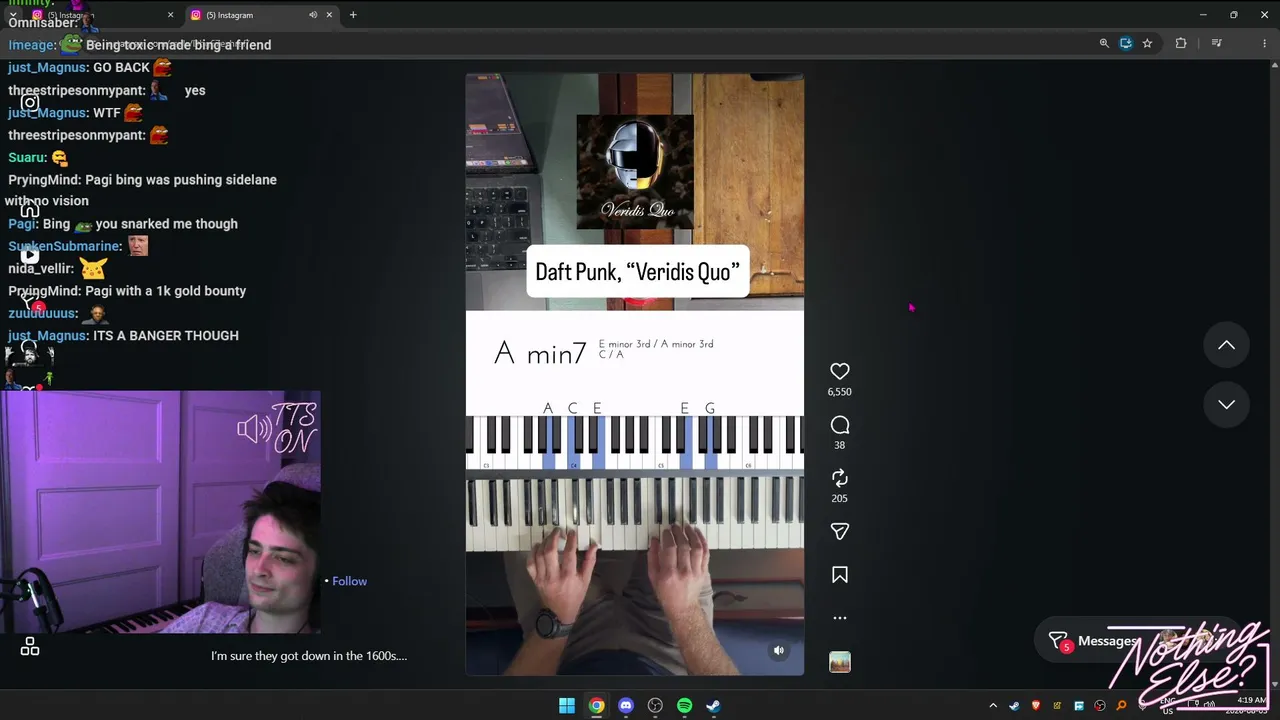1280x720 pixels.
Task: Open Chrome from the taskbar
Action: tap(596, 706)
